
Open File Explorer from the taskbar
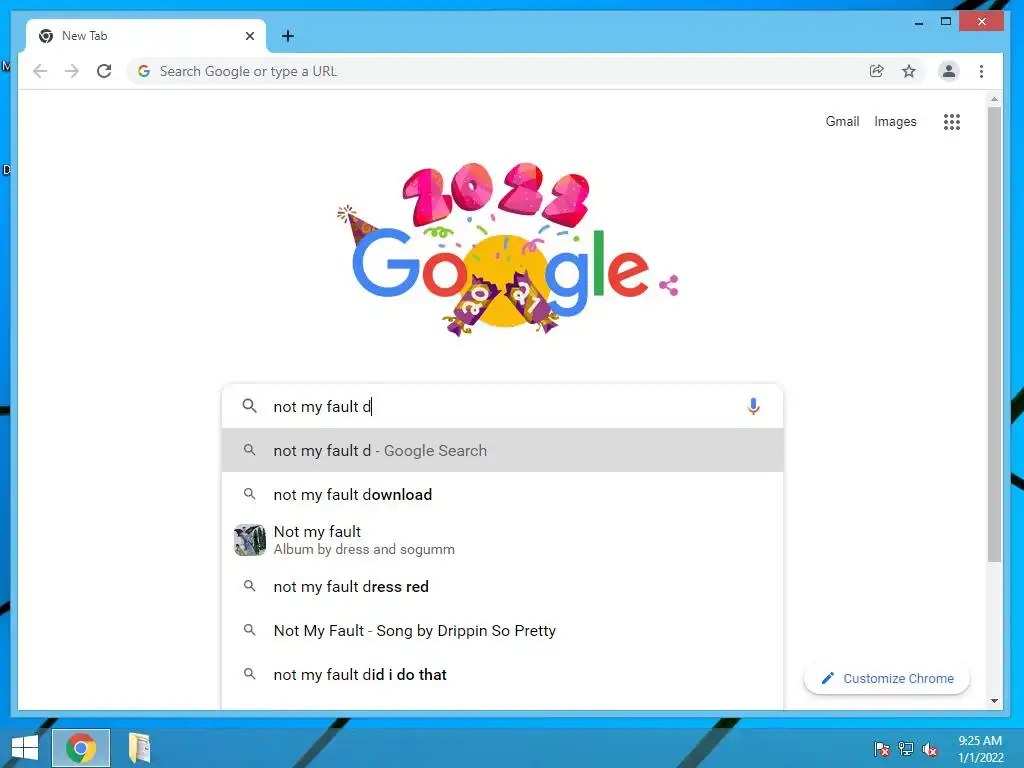[139, 748]
